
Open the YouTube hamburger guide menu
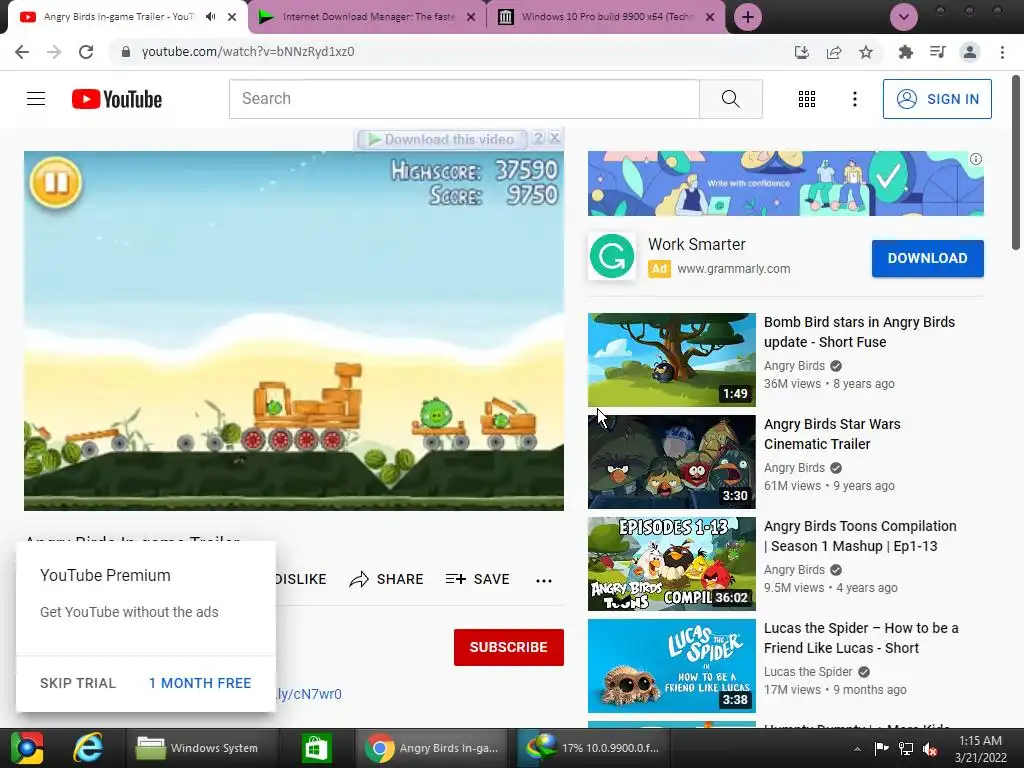click(x=36, y=99)
